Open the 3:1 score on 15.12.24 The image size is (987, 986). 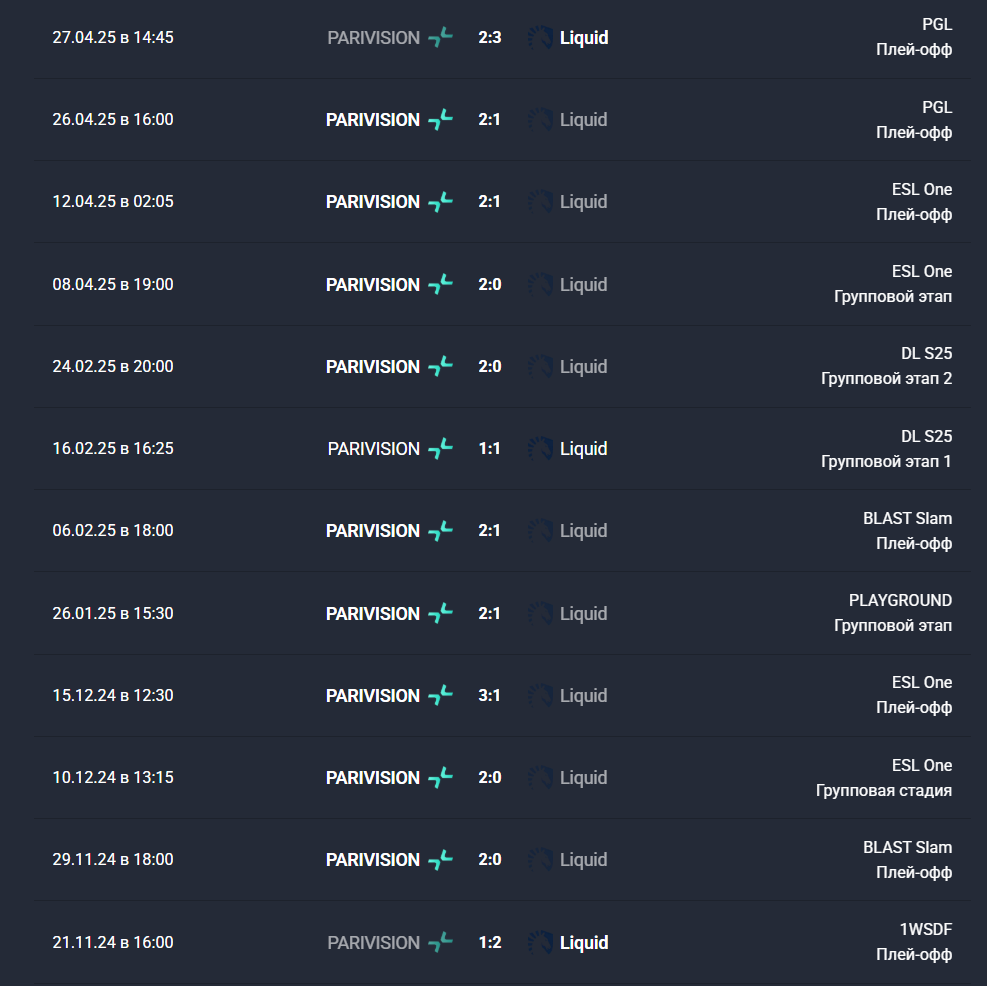(x=490, y=696)
